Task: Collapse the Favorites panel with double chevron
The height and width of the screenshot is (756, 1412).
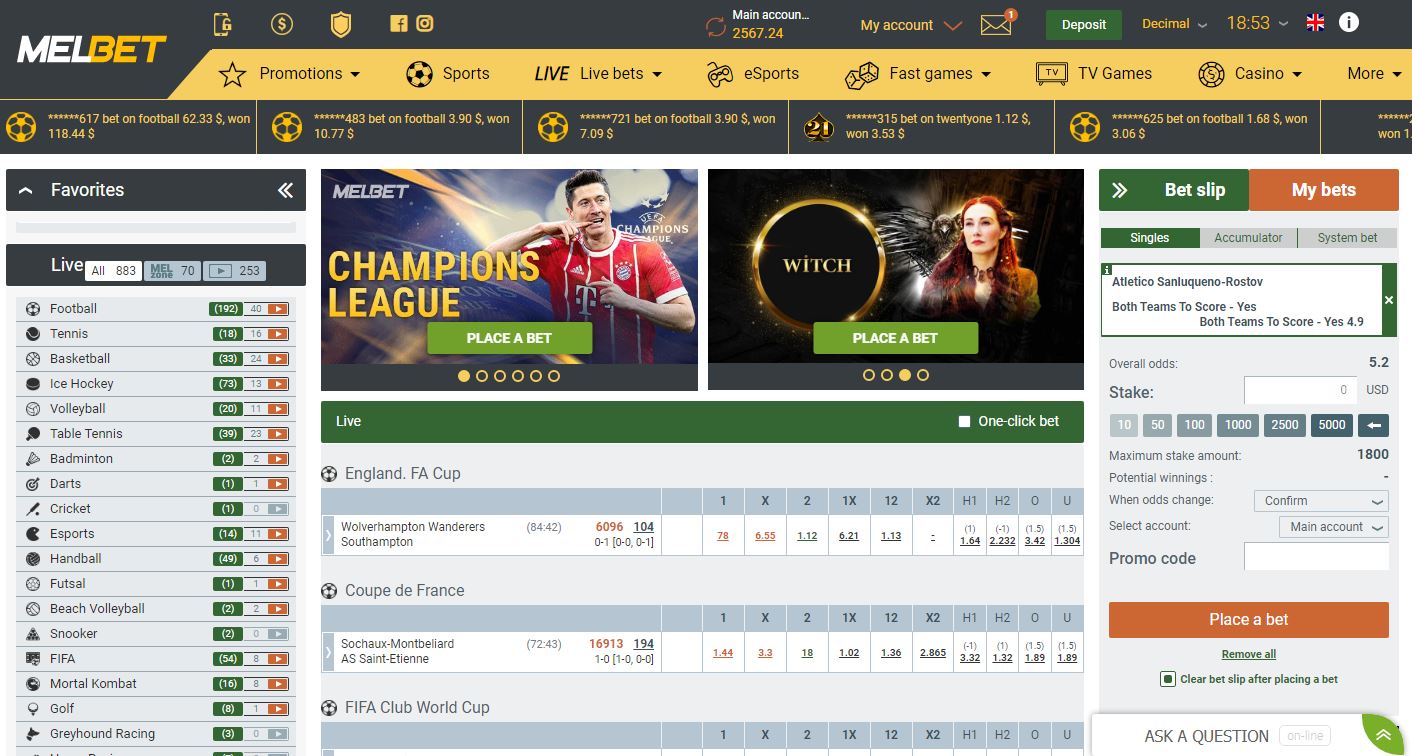Action: tap(285, 190)
